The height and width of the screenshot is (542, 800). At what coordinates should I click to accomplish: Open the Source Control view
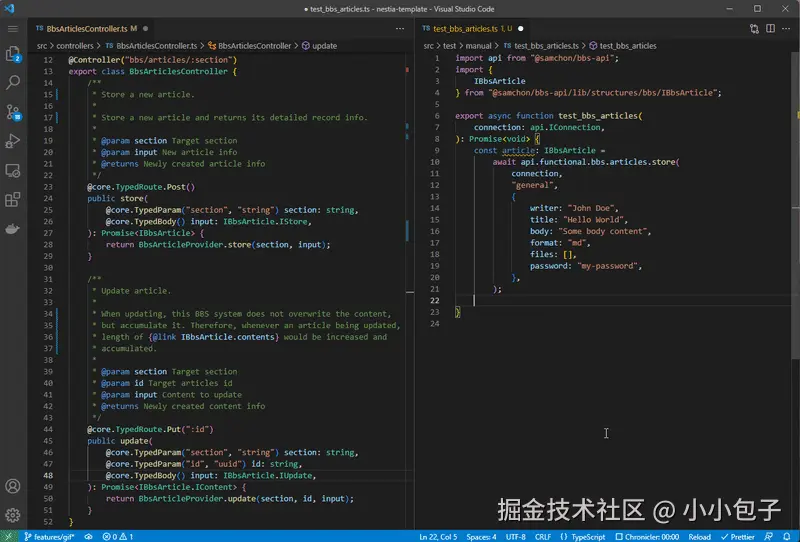[13, 112]
